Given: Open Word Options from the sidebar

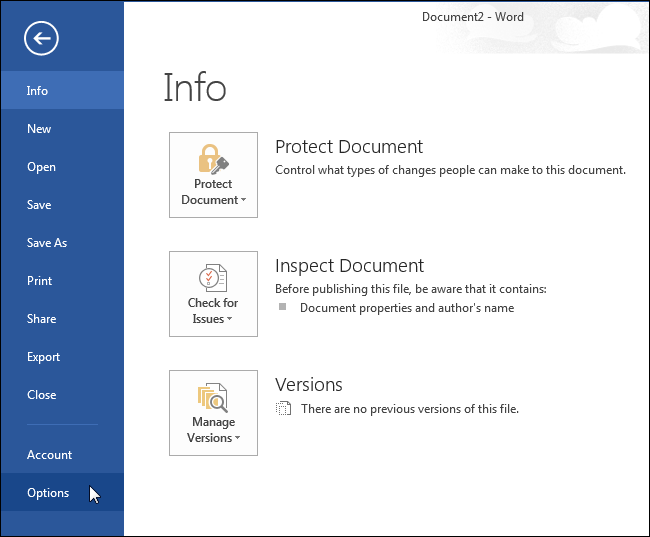Looking at the screenshot, I should point(48,493).
